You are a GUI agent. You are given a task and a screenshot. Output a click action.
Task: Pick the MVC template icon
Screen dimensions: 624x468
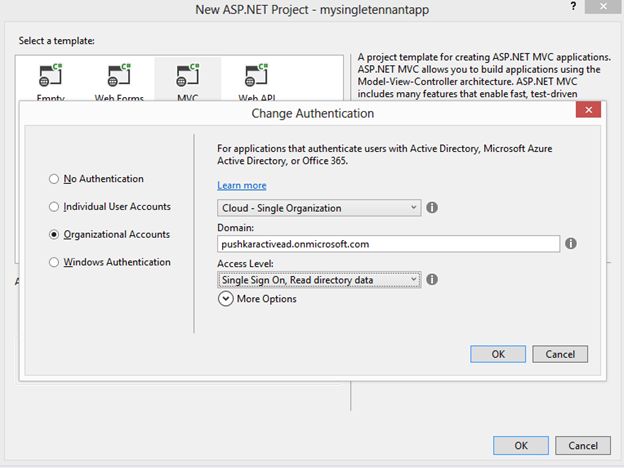tap(187, 75)
